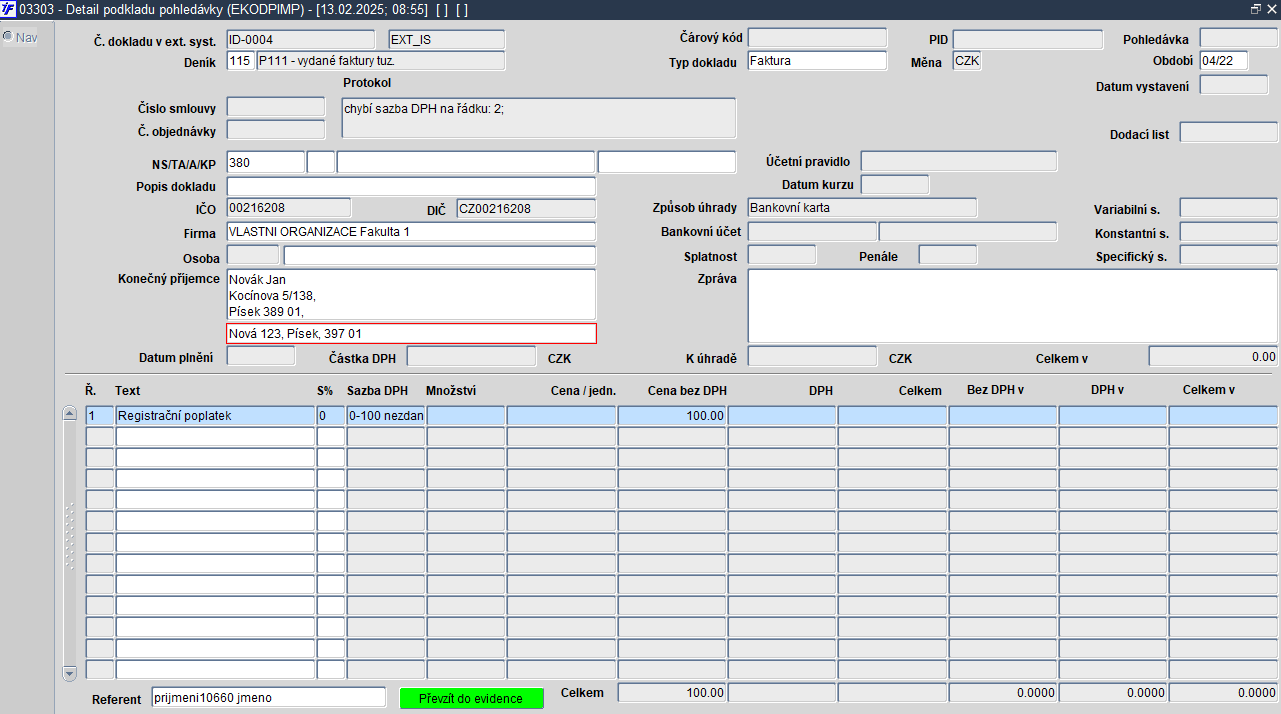Click the row number cell '1' in the grid

[x=99, y=415]
